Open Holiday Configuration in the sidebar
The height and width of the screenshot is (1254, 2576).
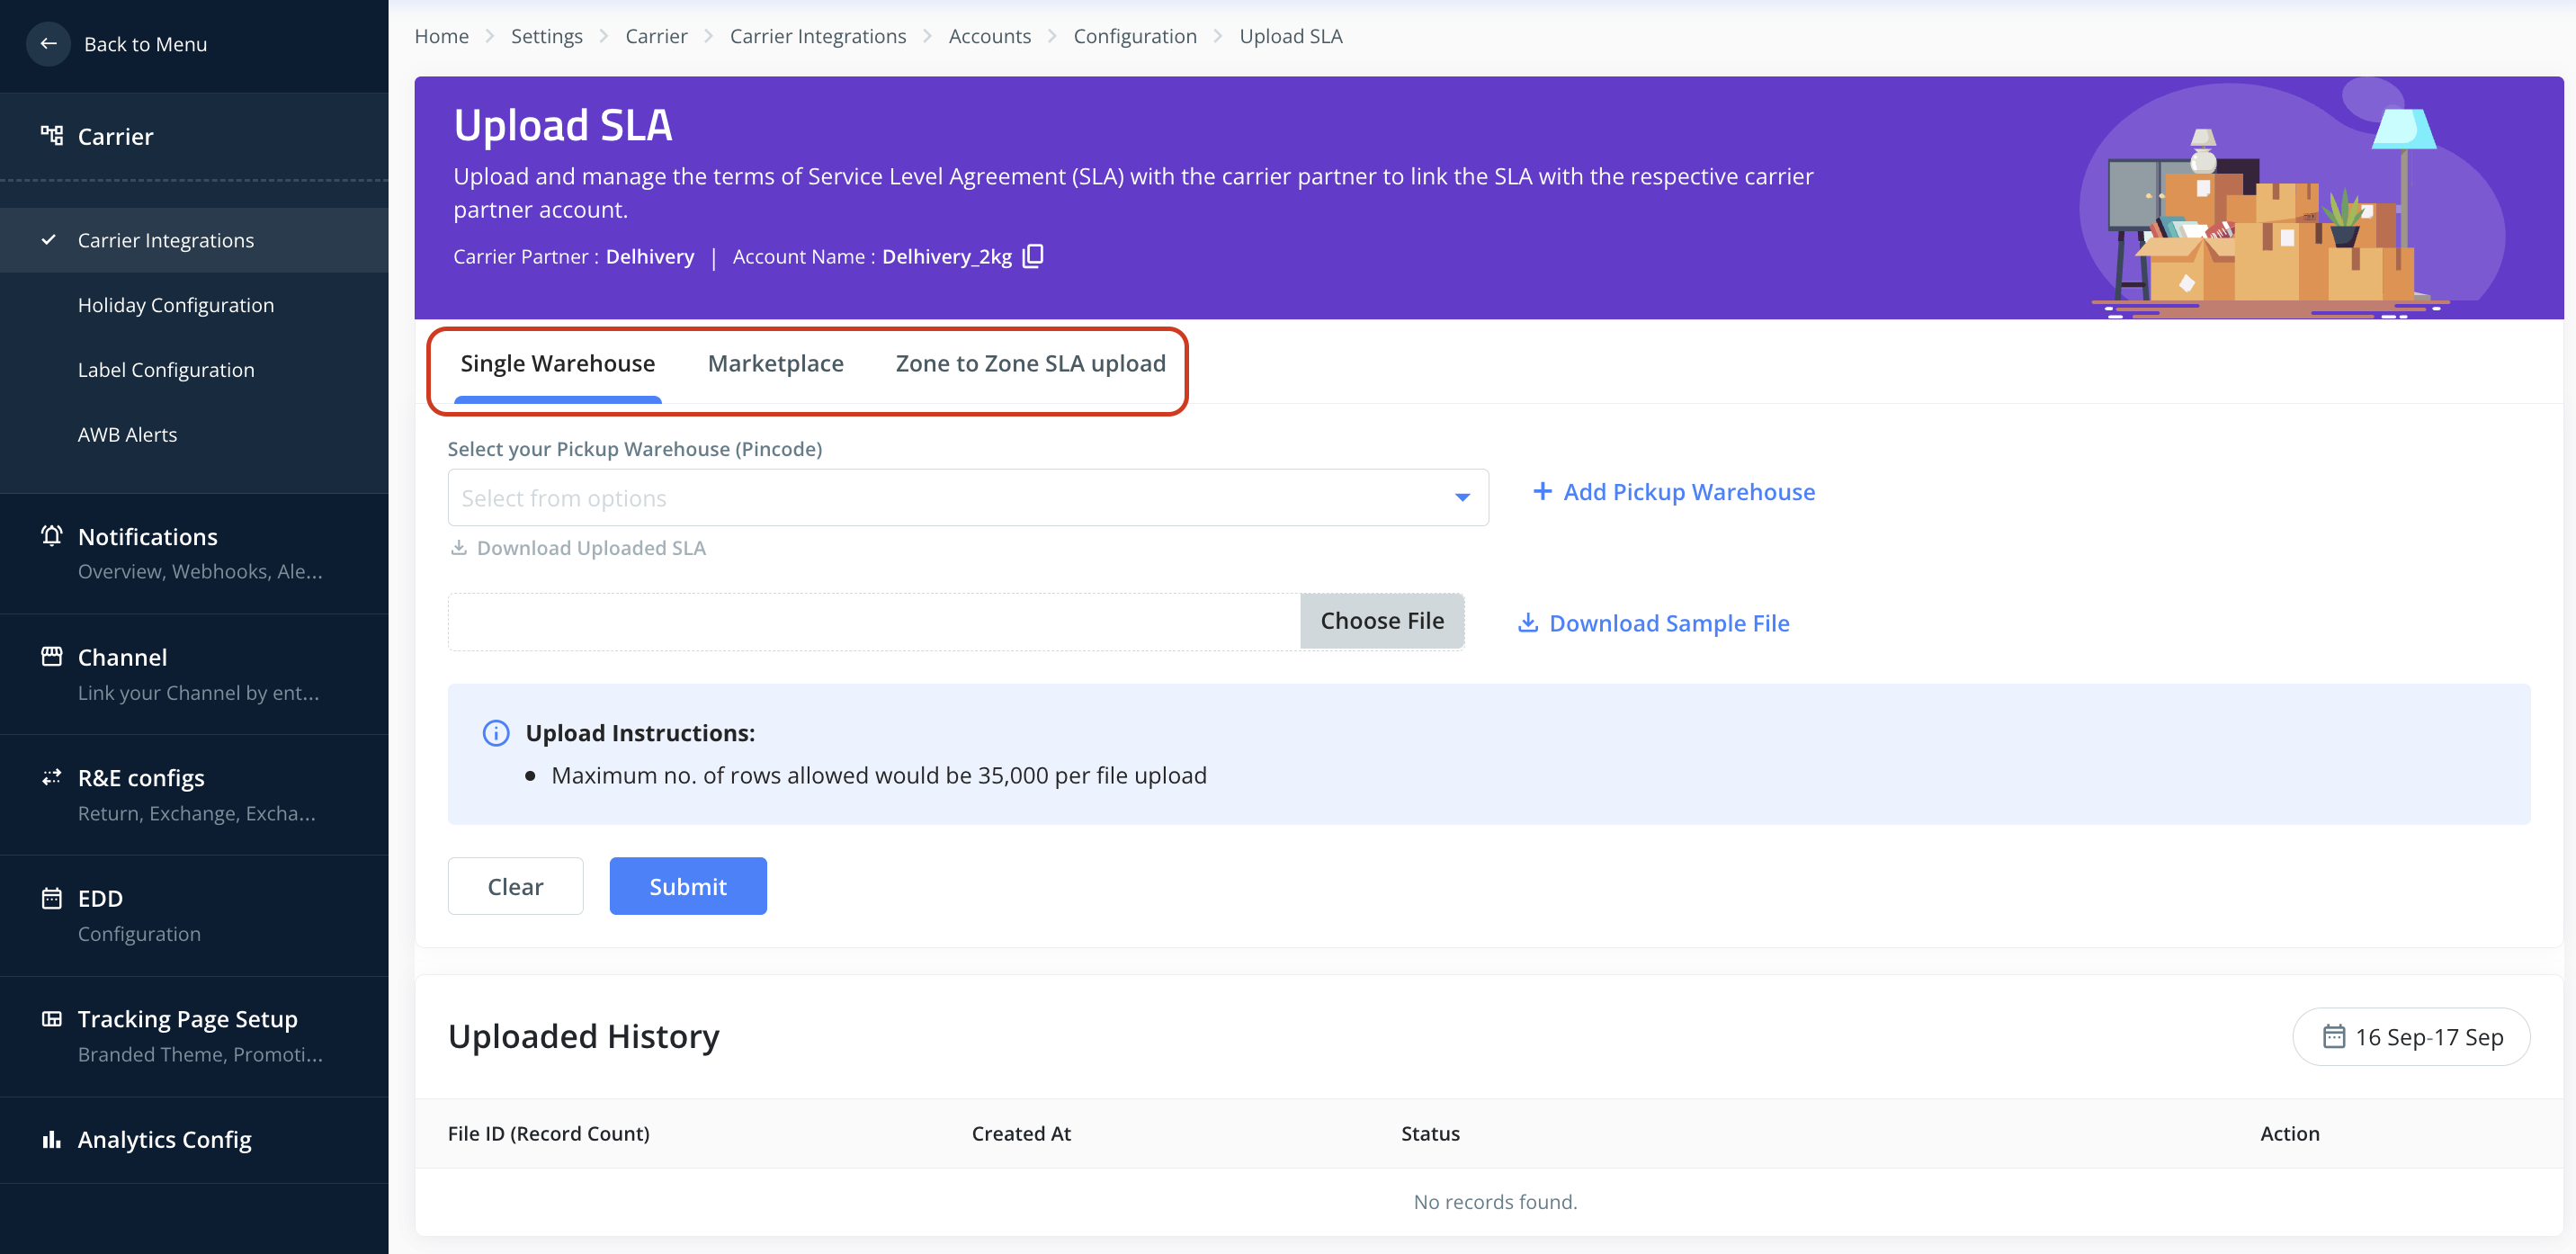tap(176, 305)
